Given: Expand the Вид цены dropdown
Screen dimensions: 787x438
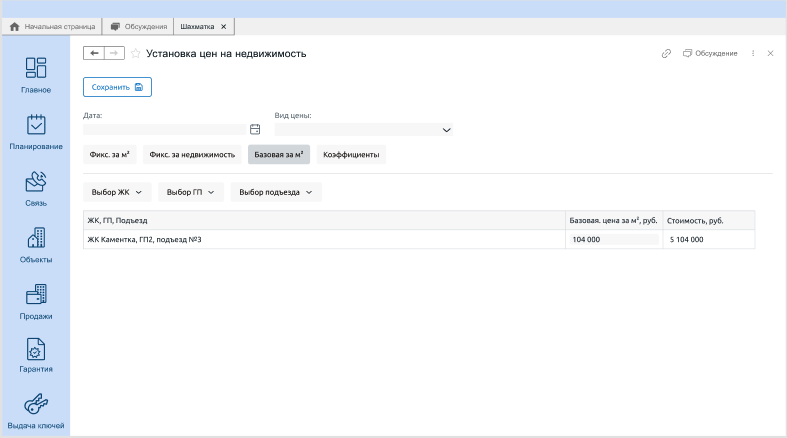Looking at the screenshot, I should pyautogui.click(x=446, y=129).
